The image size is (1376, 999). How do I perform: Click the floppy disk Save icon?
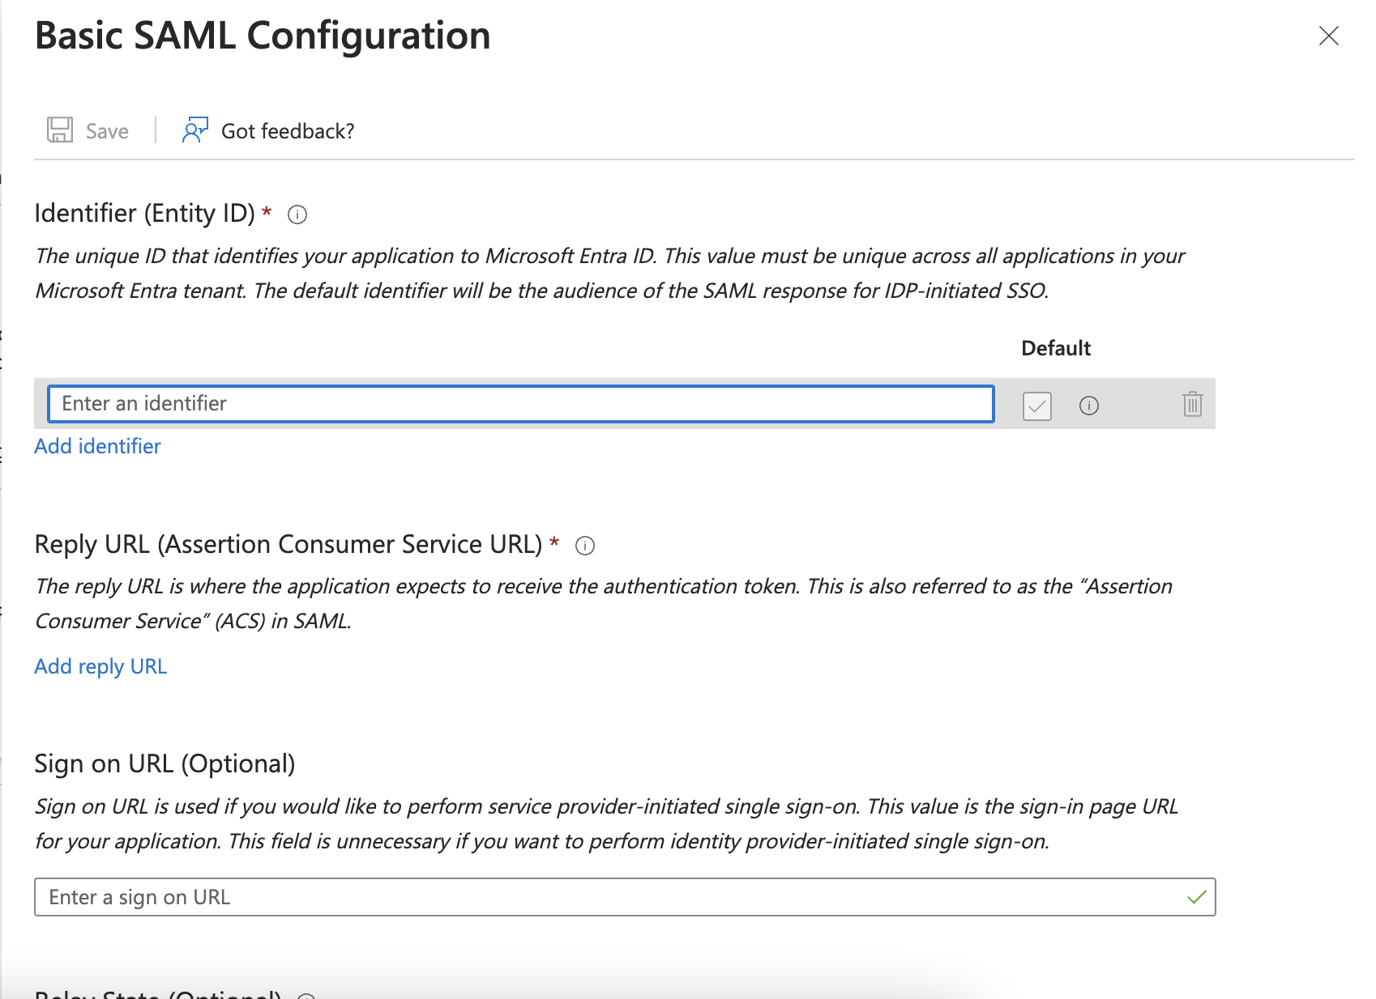click(60, 130)
